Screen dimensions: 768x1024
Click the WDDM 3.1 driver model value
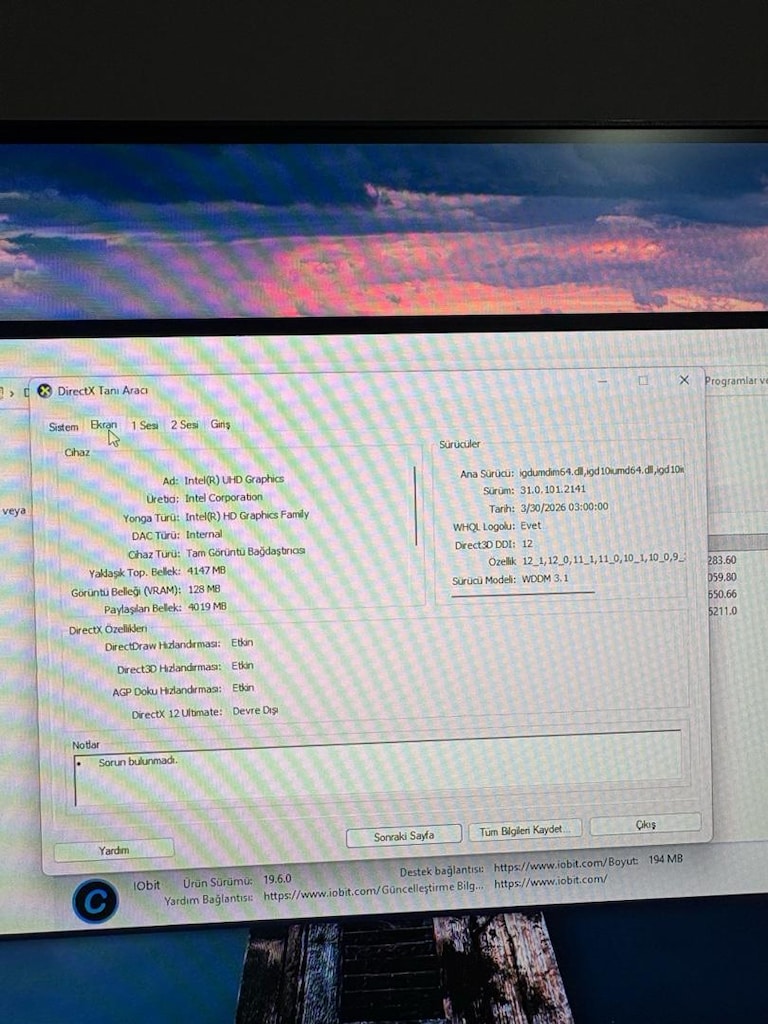[545, 579]
